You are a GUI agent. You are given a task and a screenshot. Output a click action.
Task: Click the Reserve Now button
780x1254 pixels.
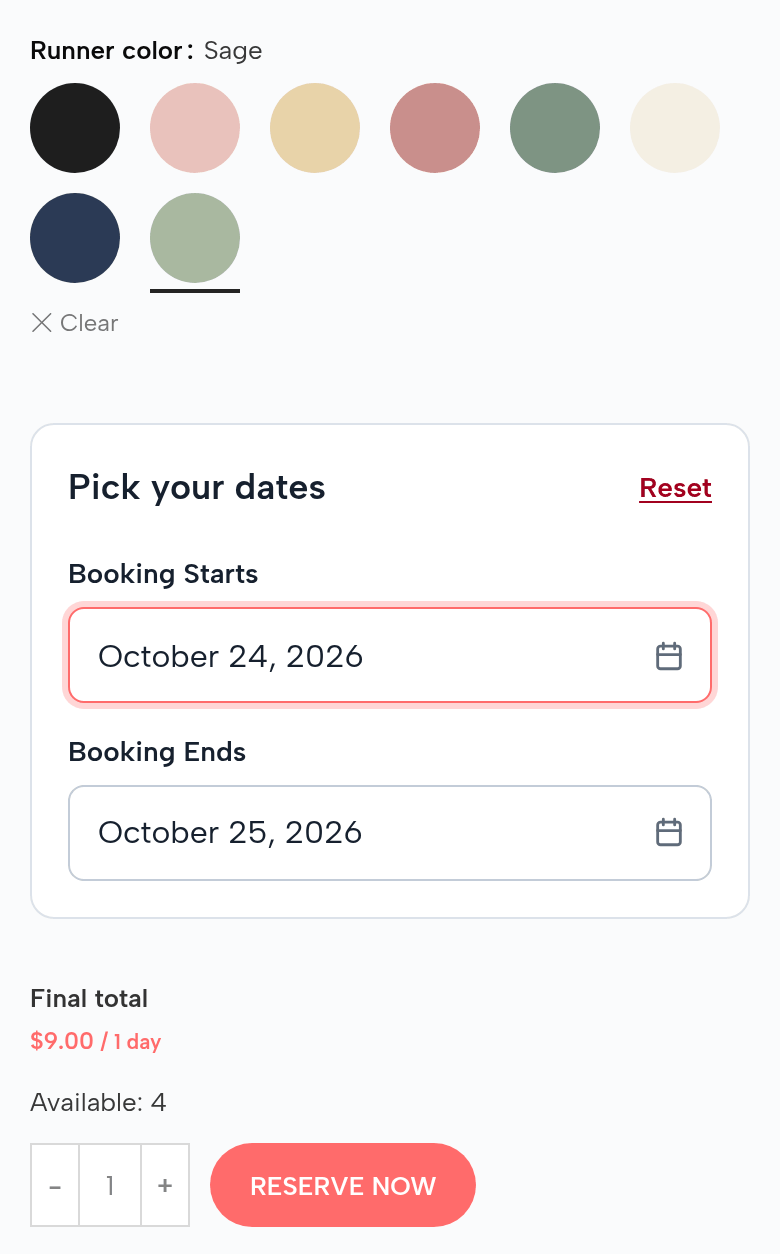[343, 1185]
